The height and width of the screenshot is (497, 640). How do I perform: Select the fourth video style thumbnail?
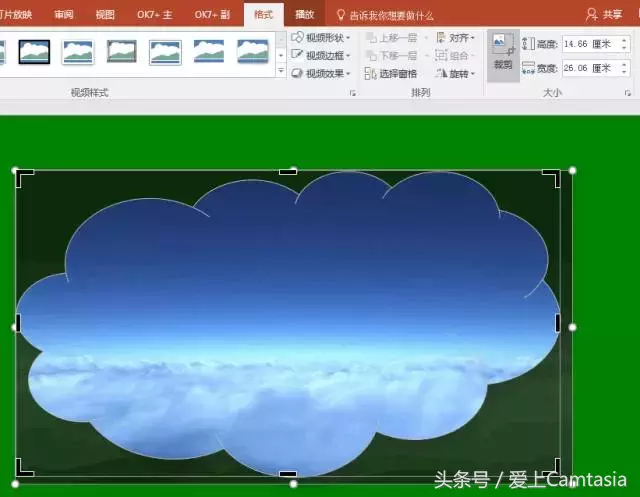coord(165,52)
